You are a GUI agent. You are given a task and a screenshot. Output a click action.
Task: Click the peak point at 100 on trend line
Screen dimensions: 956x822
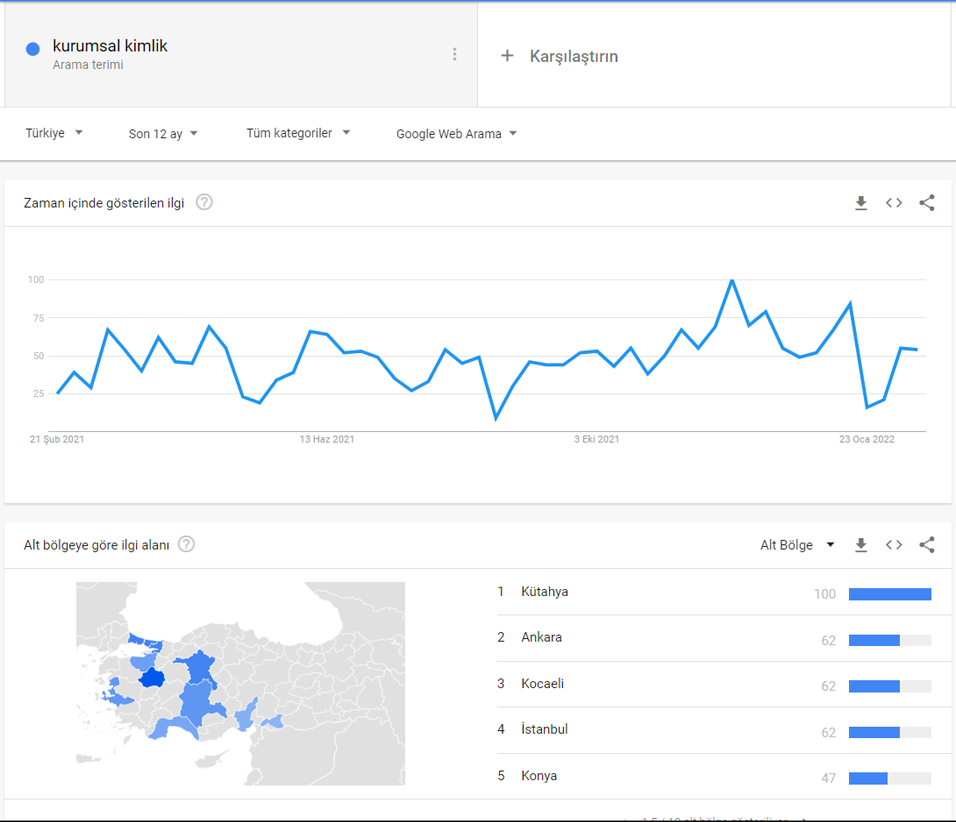(732, 281)
